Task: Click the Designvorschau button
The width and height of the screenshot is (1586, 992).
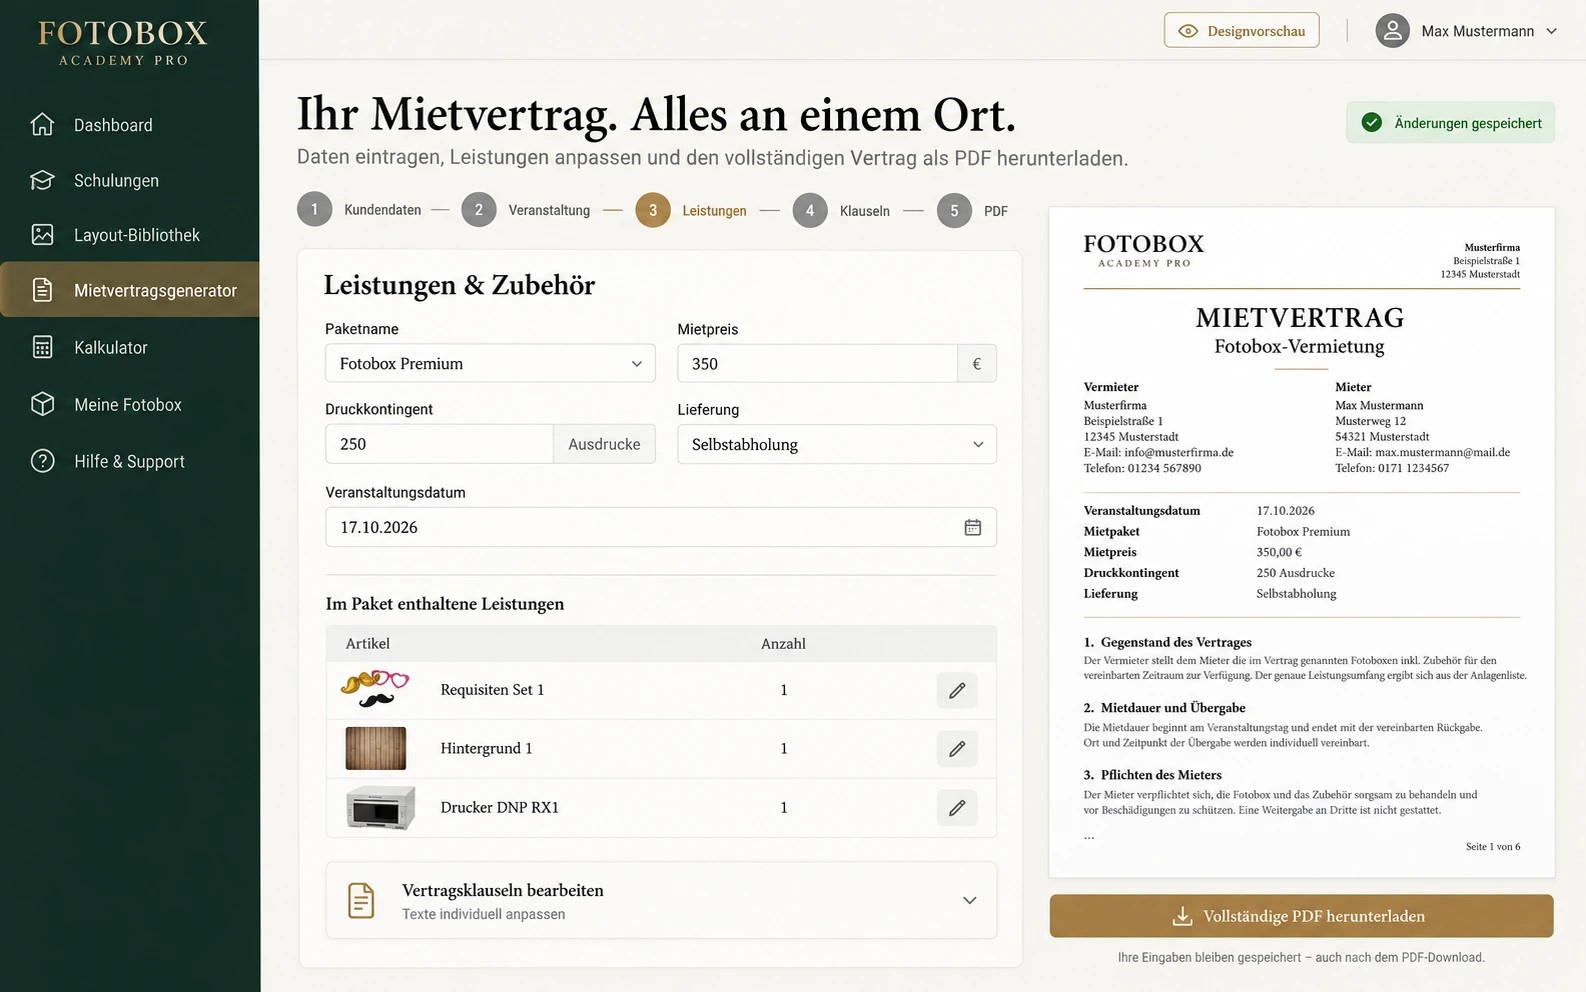Action: [x=1241, y=31]
